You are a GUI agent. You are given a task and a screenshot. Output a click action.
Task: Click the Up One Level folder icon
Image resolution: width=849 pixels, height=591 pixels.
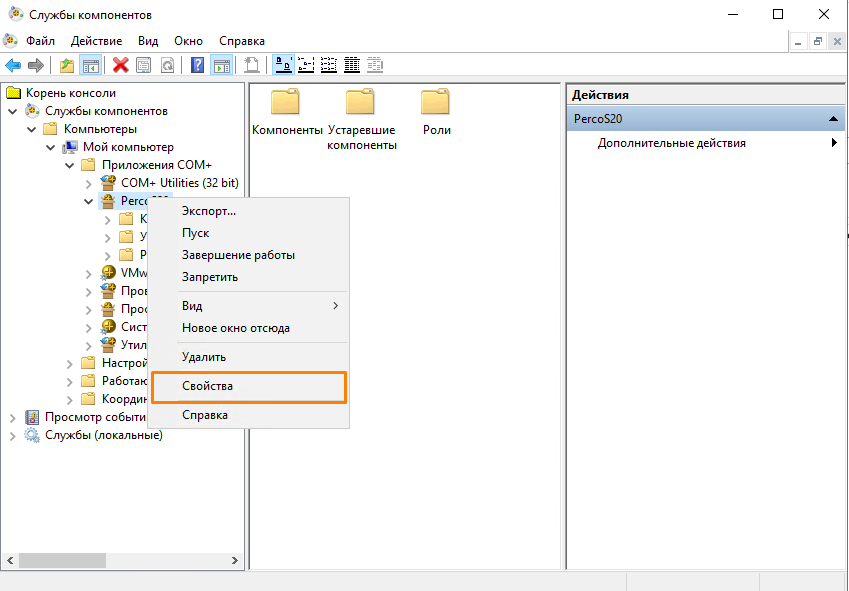(67, 65)
